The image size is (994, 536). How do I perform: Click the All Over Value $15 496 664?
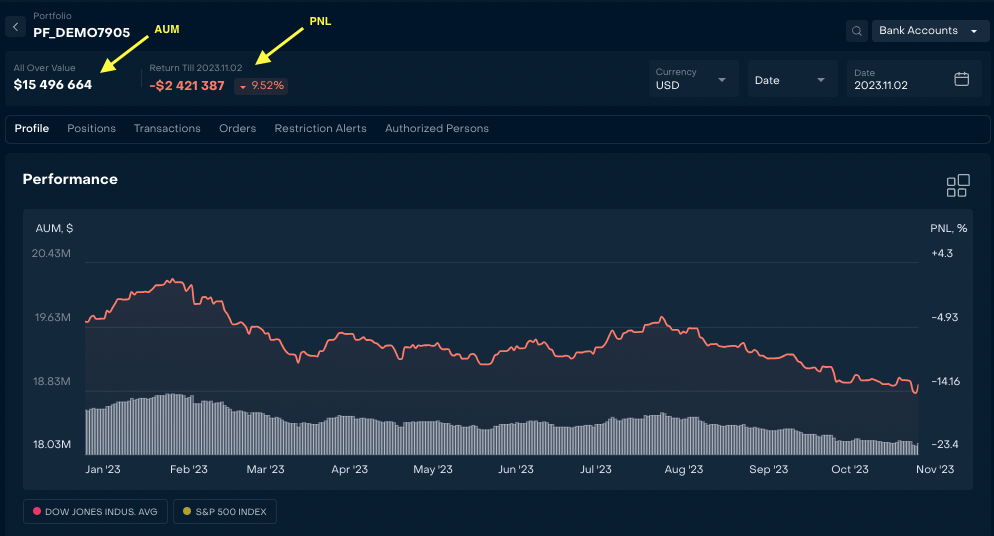(x=53, y=85)
